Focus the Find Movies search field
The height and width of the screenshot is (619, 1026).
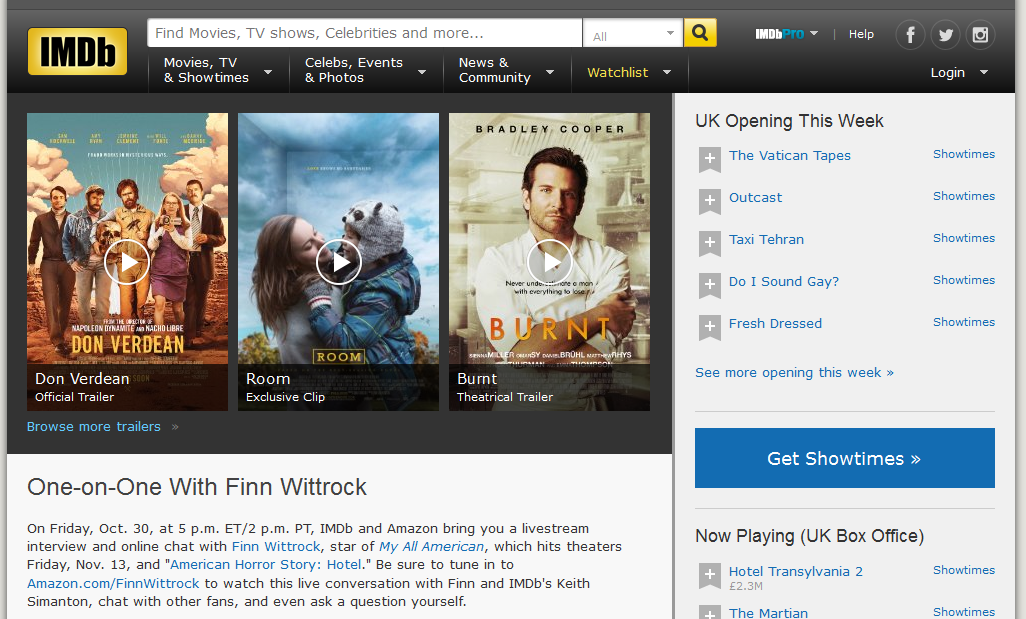pos(364,33)
